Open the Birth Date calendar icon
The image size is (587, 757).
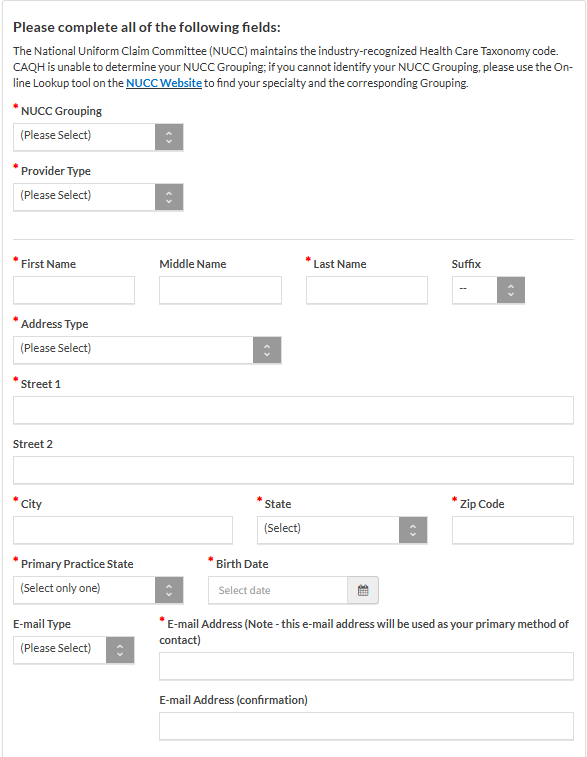point(363,590)
